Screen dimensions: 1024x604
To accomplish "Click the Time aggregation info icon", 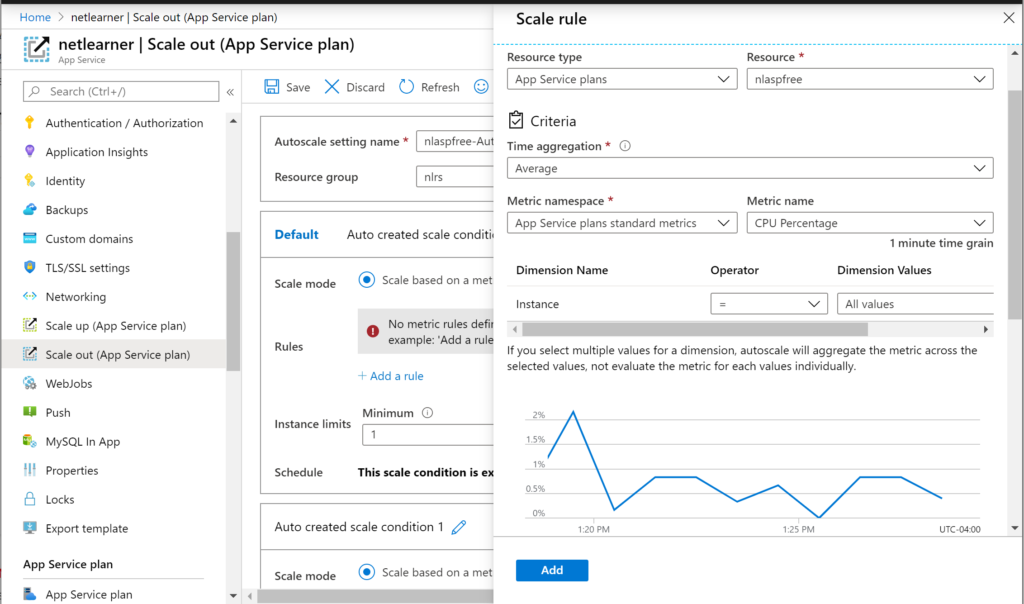I will click(x=625, y=146).
